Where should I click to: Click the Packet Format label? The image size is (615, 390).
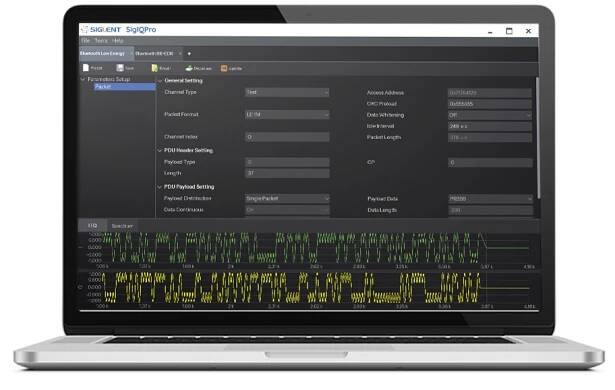181,115
